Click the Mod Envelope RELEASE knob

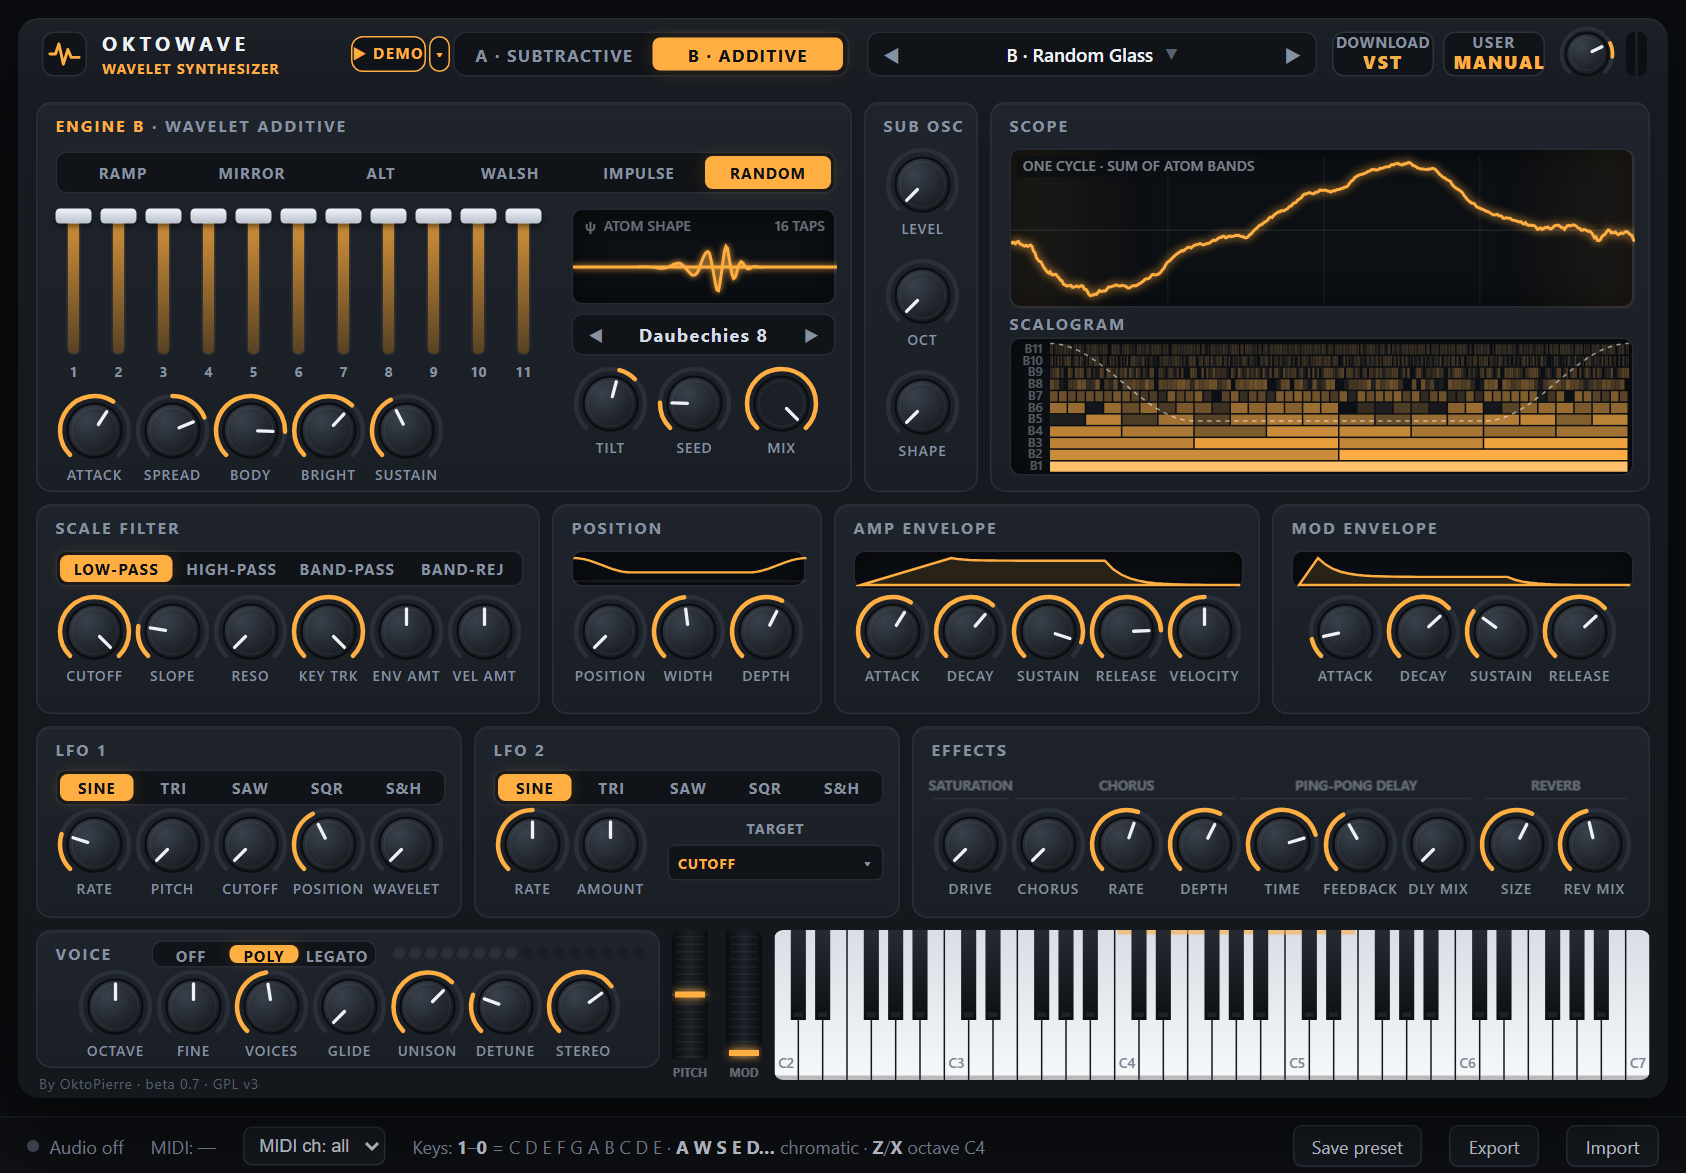(x=1579, y=632)
